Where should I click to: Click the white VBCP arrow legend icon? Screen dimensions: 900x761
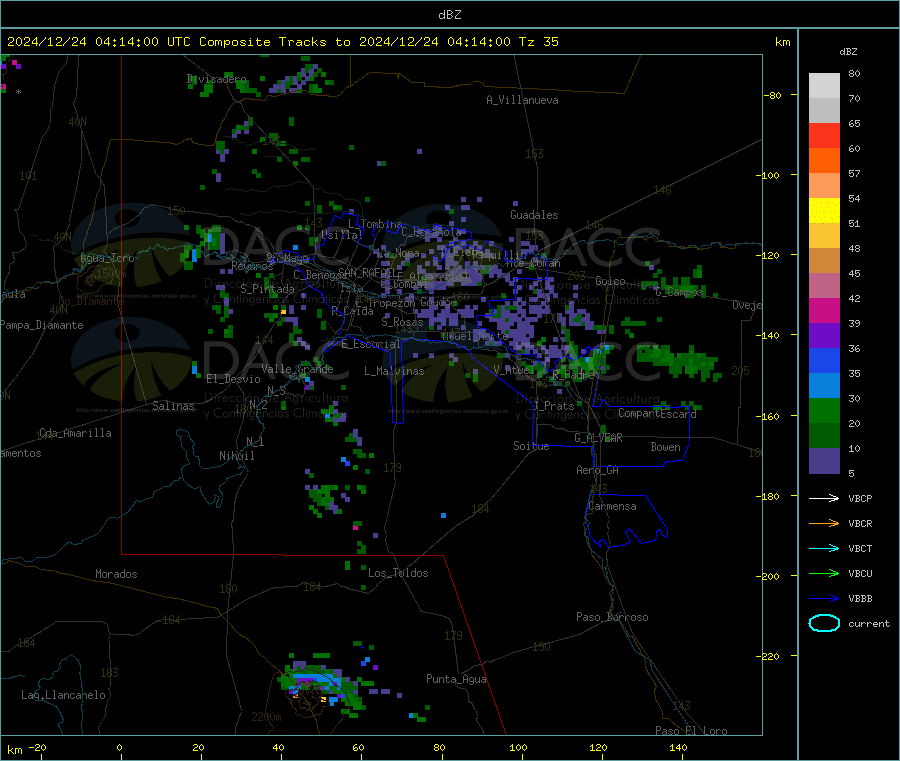click(824, 498)
